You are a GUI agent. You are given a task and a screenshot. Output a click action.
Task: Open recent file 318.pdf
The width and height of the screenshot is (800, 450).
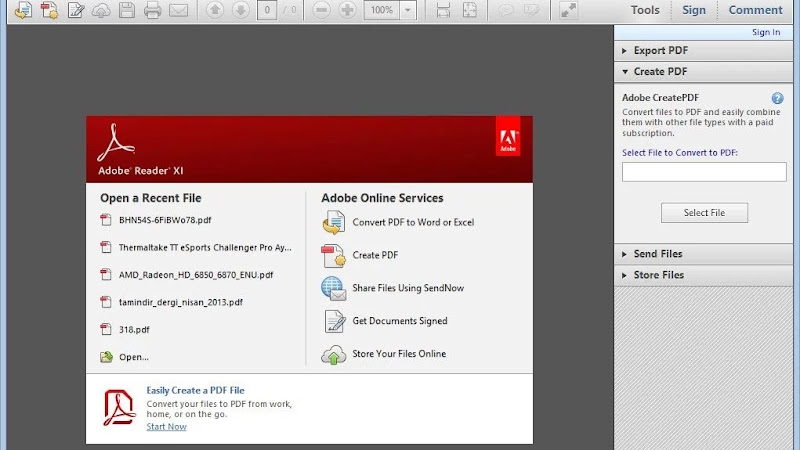tap(134, 330)
